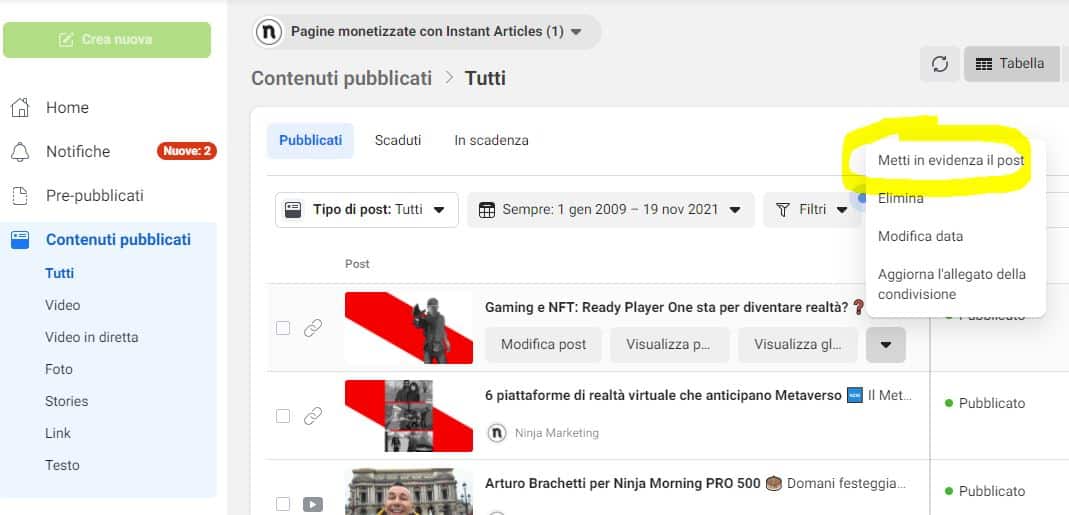Click the Pre-pubblicati document icon
This screenshot has width=1069, height=515.
coord(20,196)
